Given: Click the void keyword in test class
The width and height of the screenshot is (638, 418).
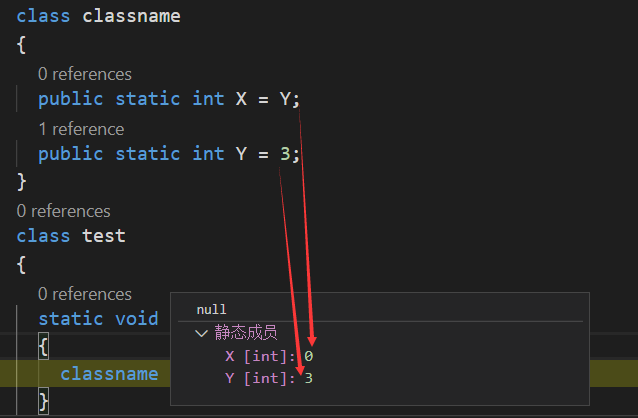Looking at the screenshot, I should [x=136, y=319].
